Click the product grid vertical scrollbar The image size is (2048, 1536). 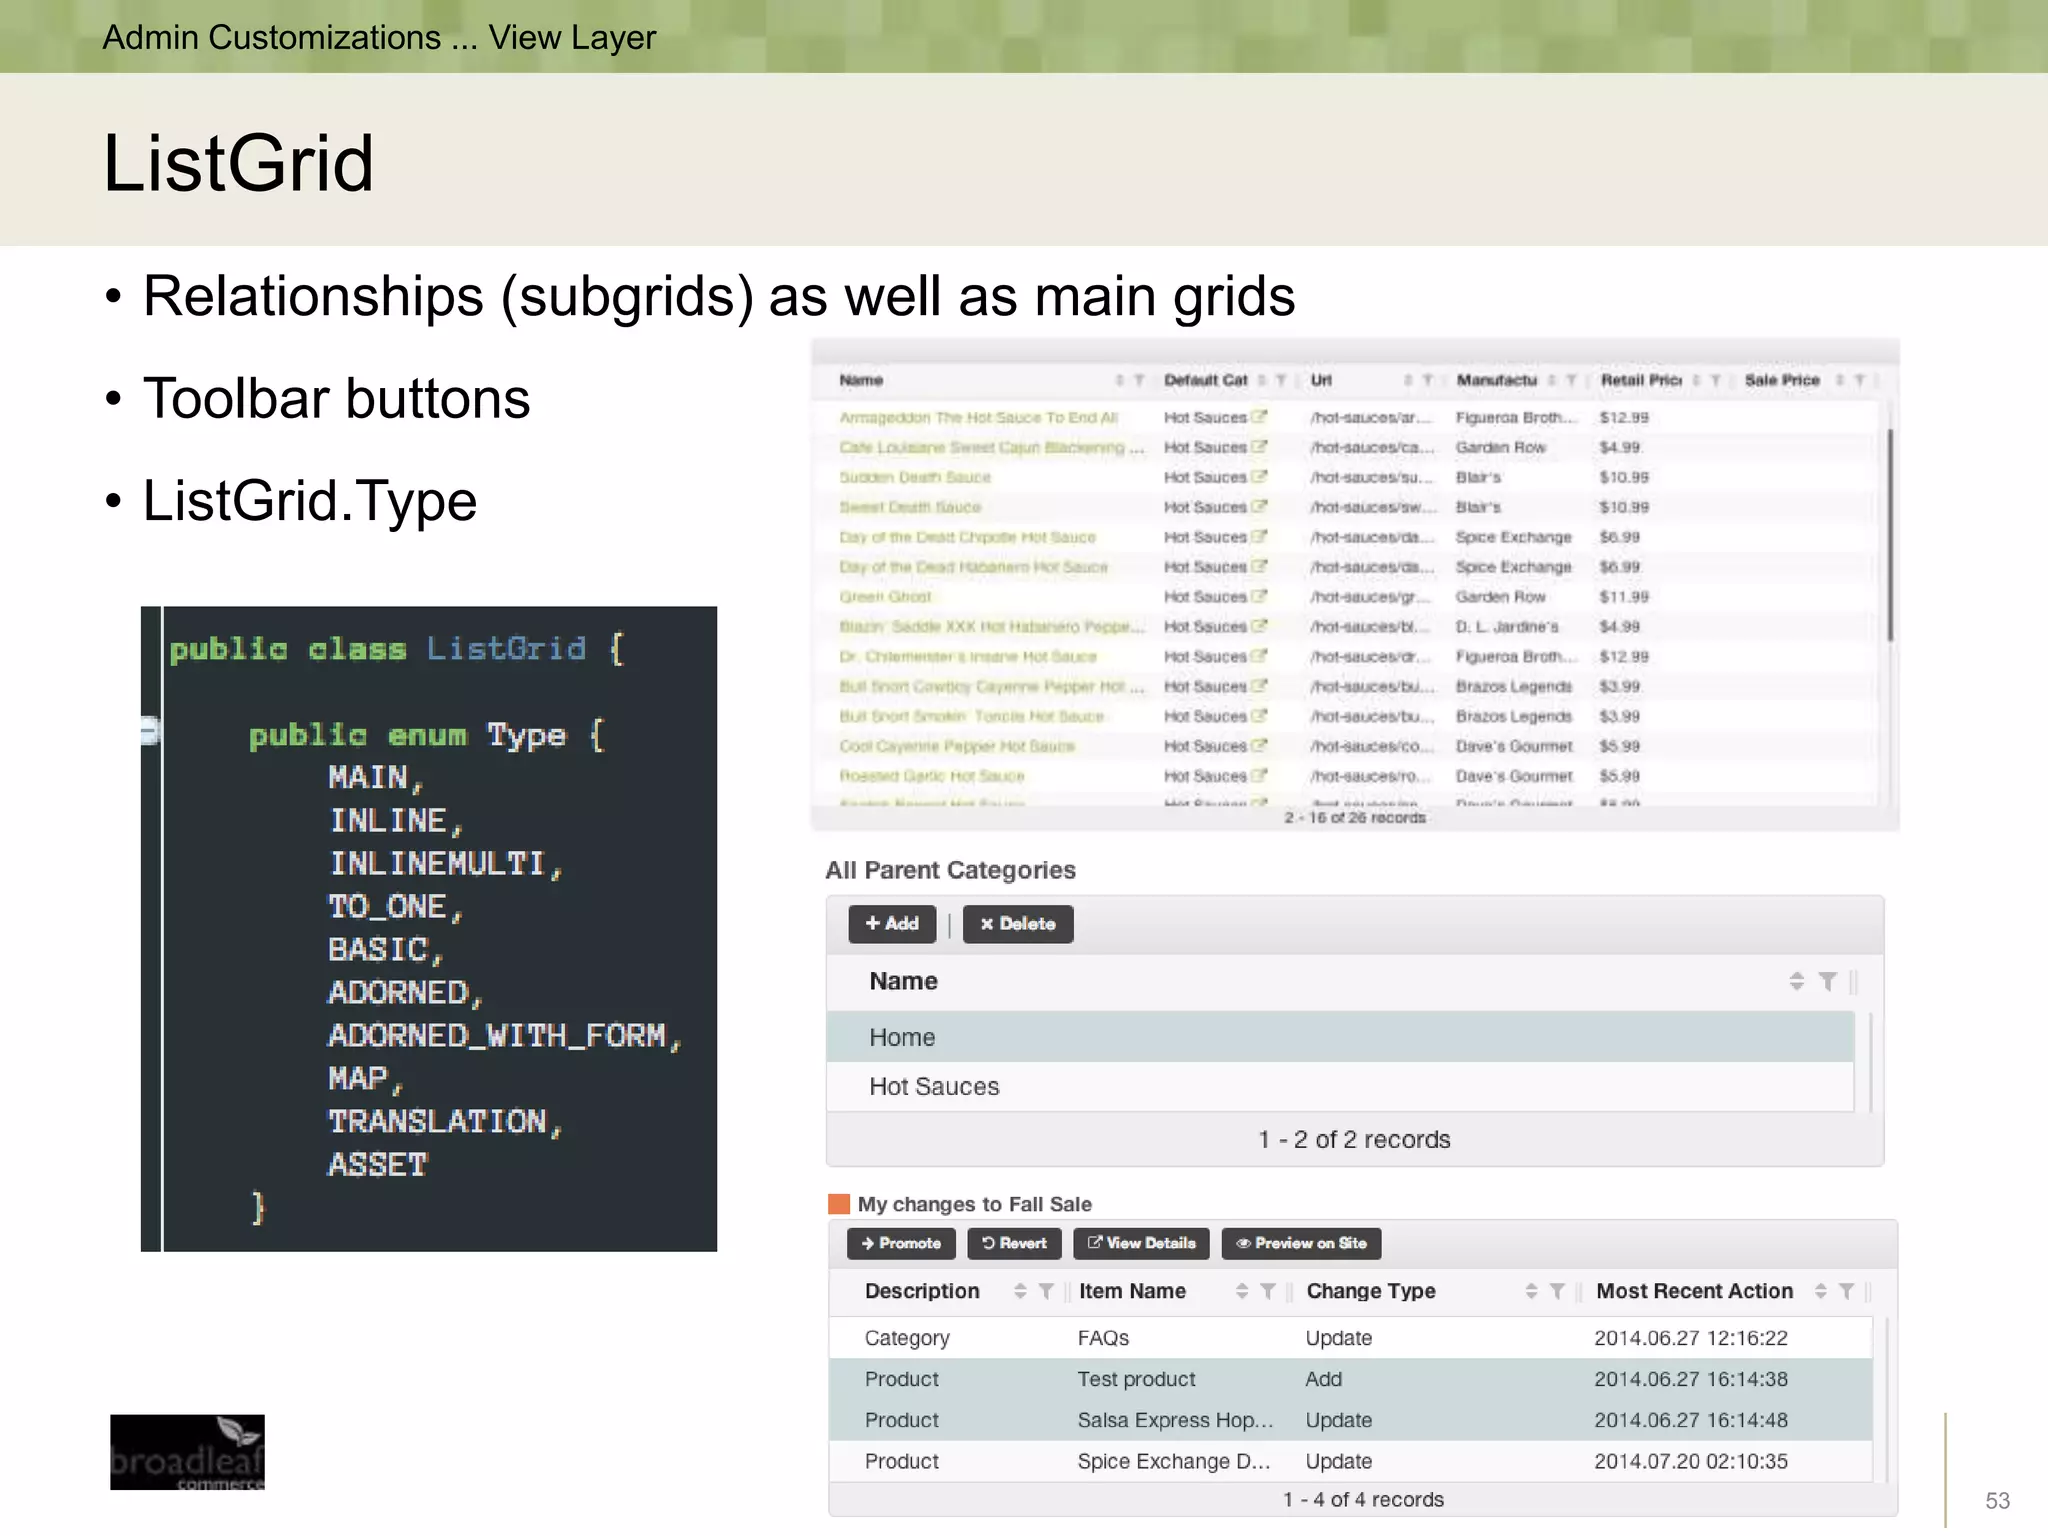[x=1890, y=535]
